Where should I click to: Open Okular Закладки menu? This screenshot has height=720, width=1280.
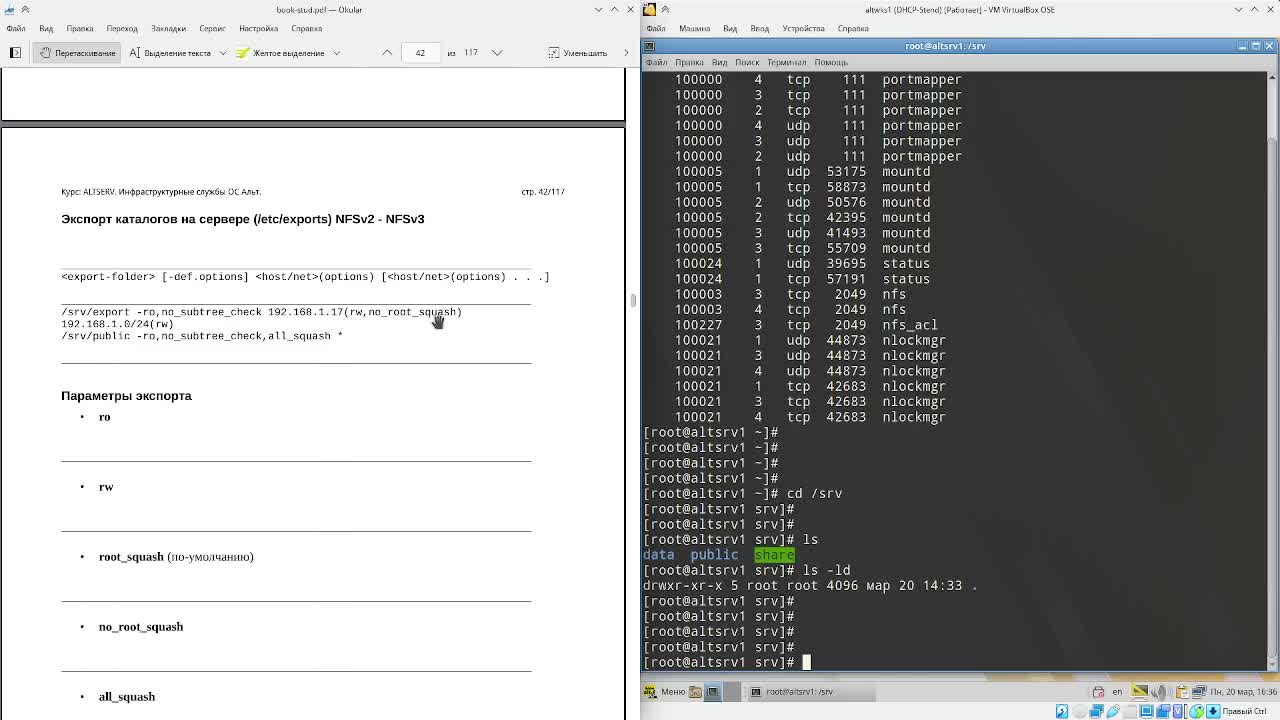pos(169,28)
